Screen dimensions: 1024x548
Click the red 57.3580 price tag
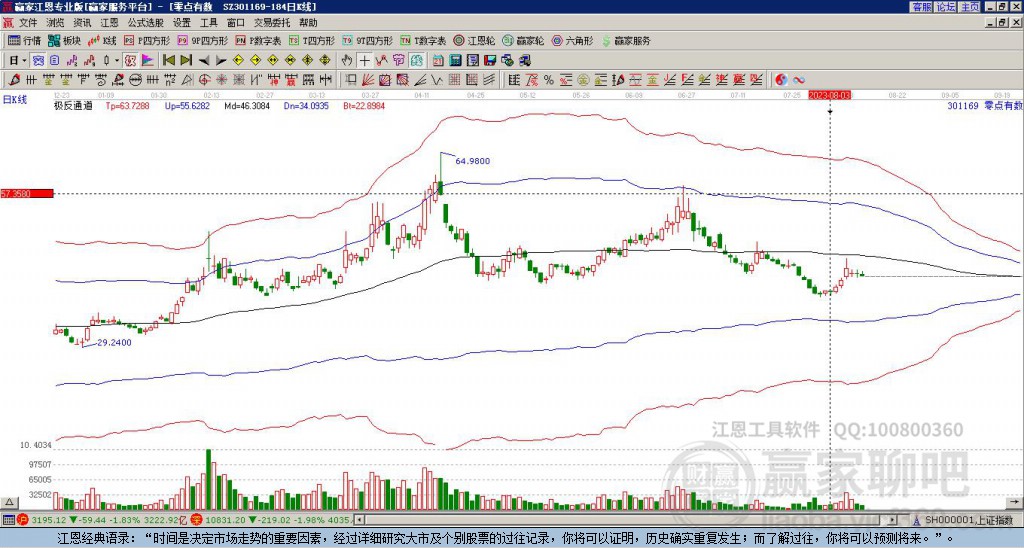click(27, 193)
